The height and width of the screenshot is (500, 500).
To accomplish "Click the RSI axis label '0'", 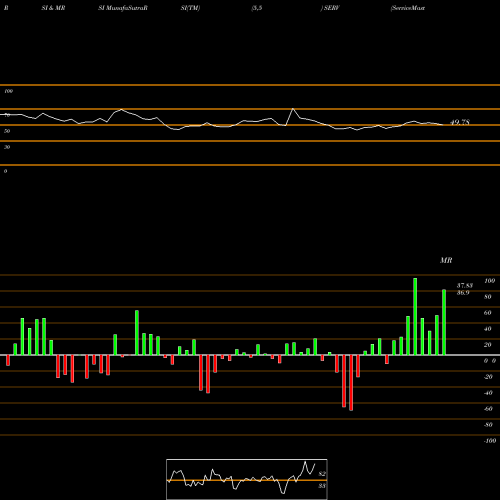I will click(5, 171).
